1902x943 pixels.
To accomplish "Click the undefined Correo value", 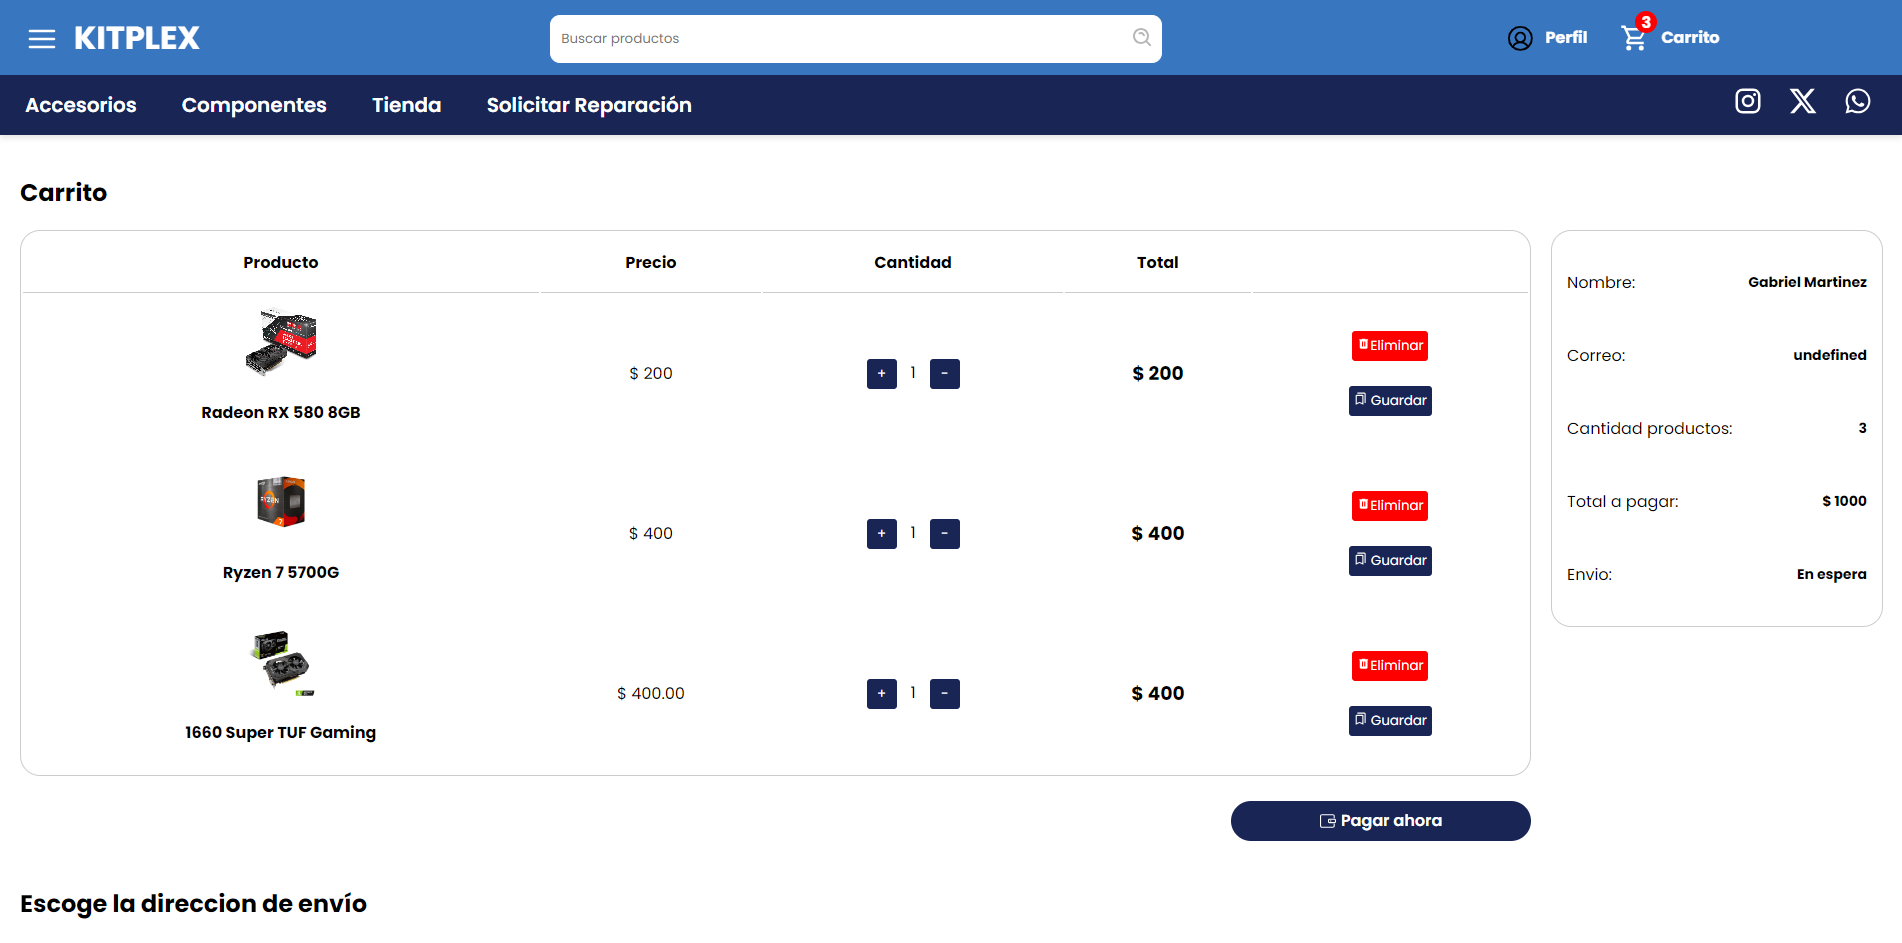I will tap(1830, 355).
